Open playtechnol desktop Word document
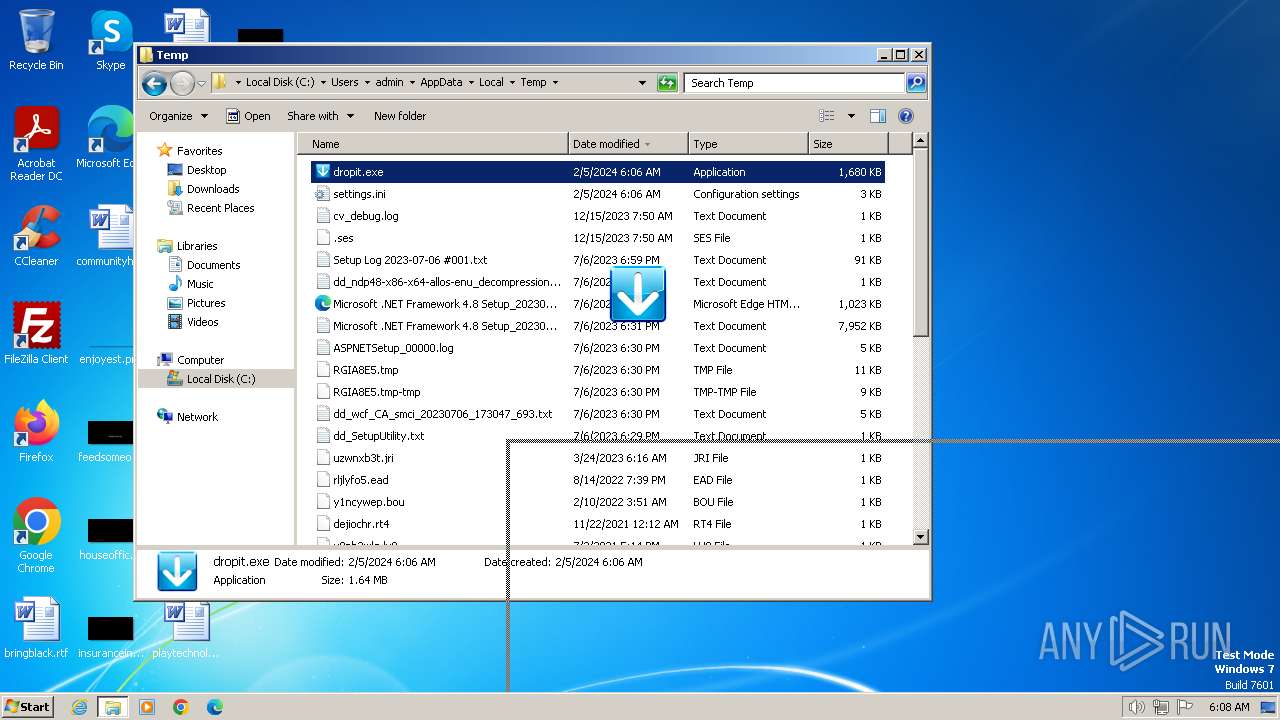Viewport: 1280px width, 720px height. [x=186, y=628]
